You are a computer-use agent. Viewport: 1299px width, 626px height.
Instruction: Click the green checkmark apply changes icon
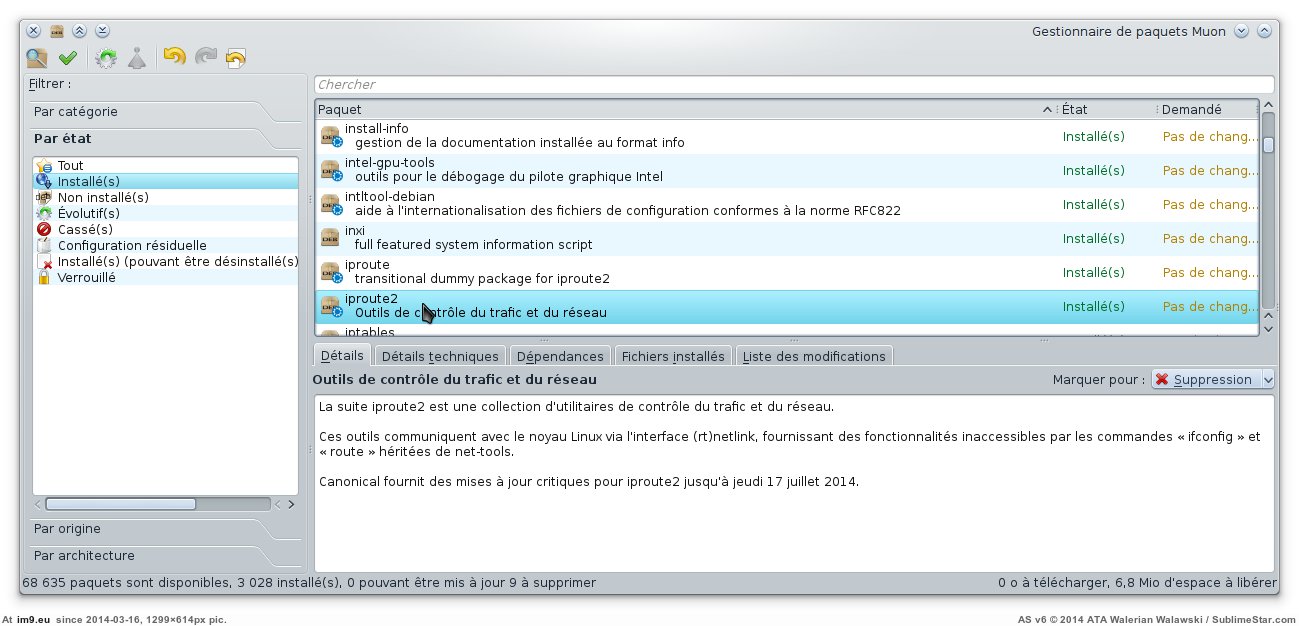pos(68,58)
